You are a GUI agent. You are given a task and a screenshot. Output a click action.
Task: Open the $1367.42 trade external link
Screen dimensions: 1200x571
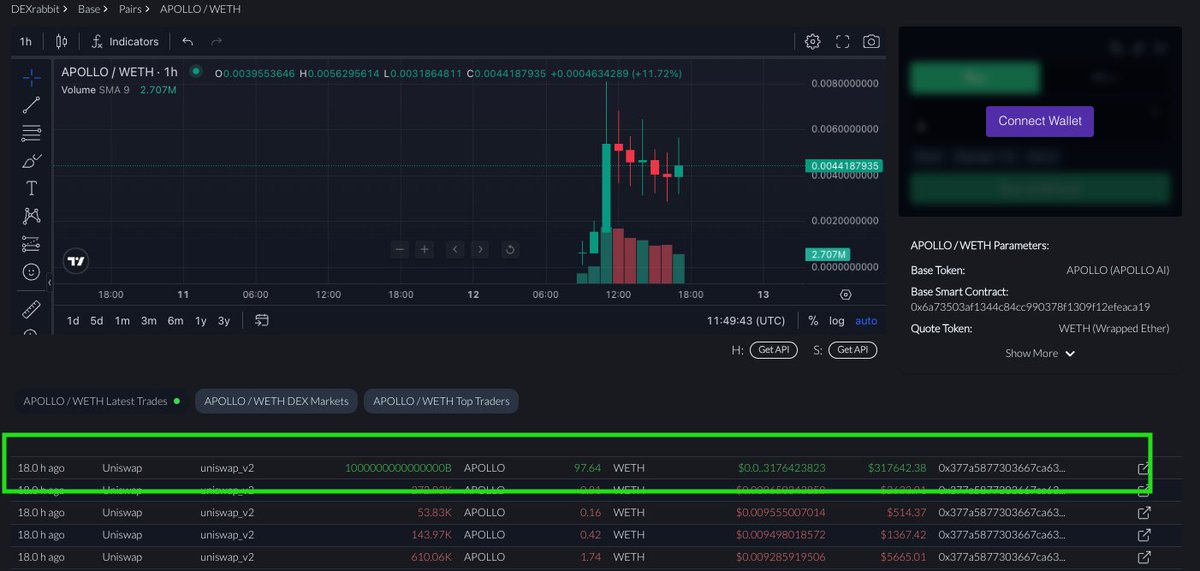point(1144,535)
